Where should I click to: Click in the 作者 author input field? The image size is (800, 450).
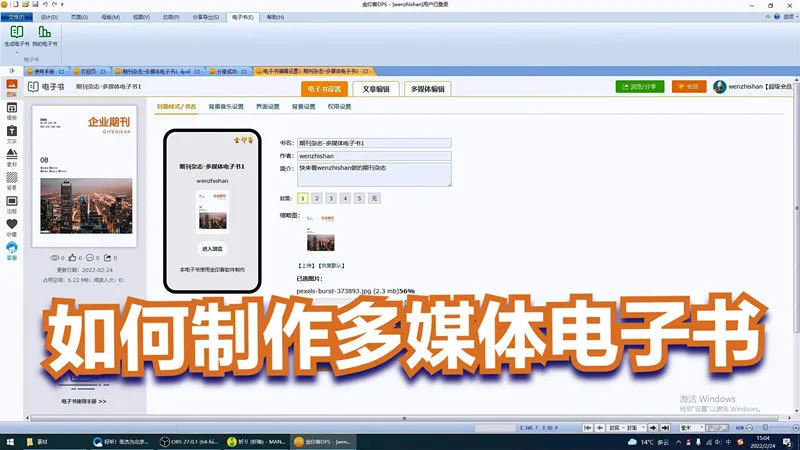click(x=374, y=156)
